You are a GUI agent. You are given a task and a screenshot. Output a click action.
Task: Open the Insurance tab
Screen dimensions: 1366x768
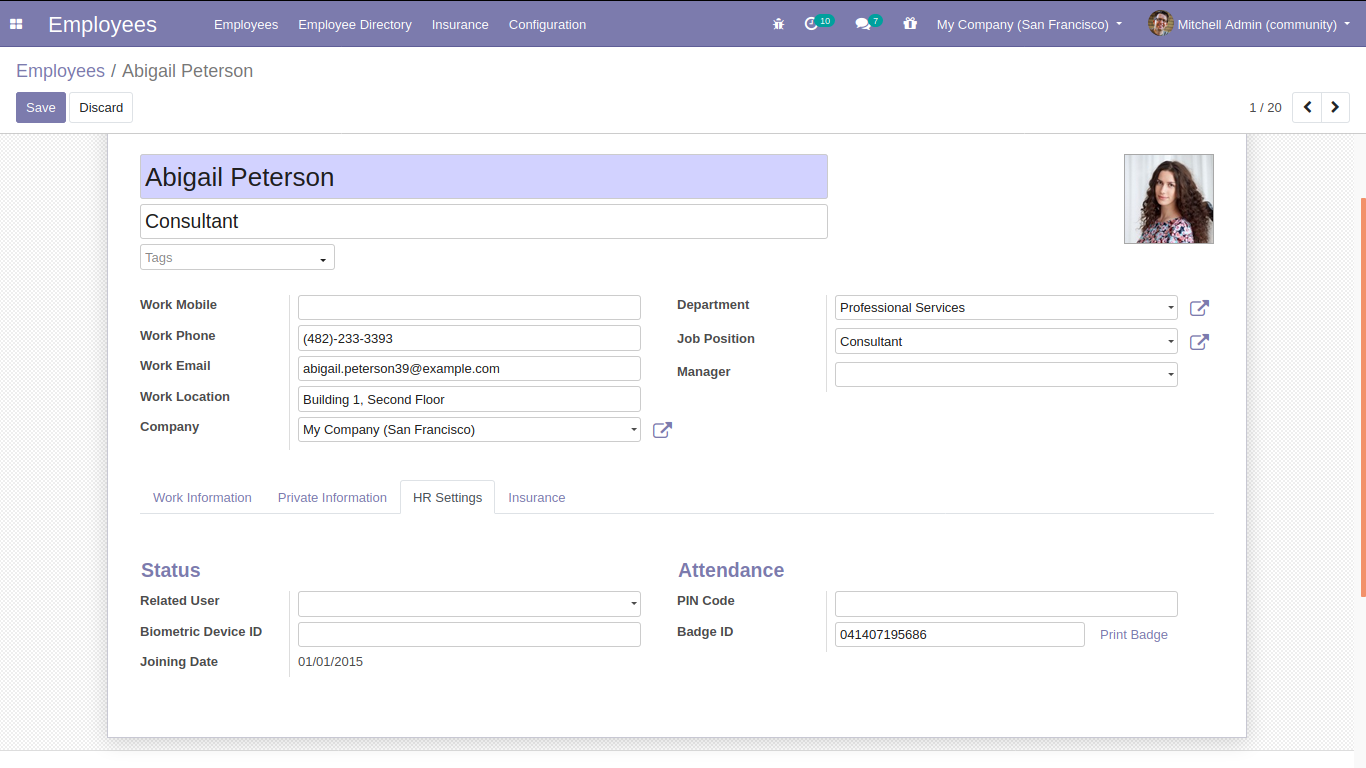tap(536, 498)
